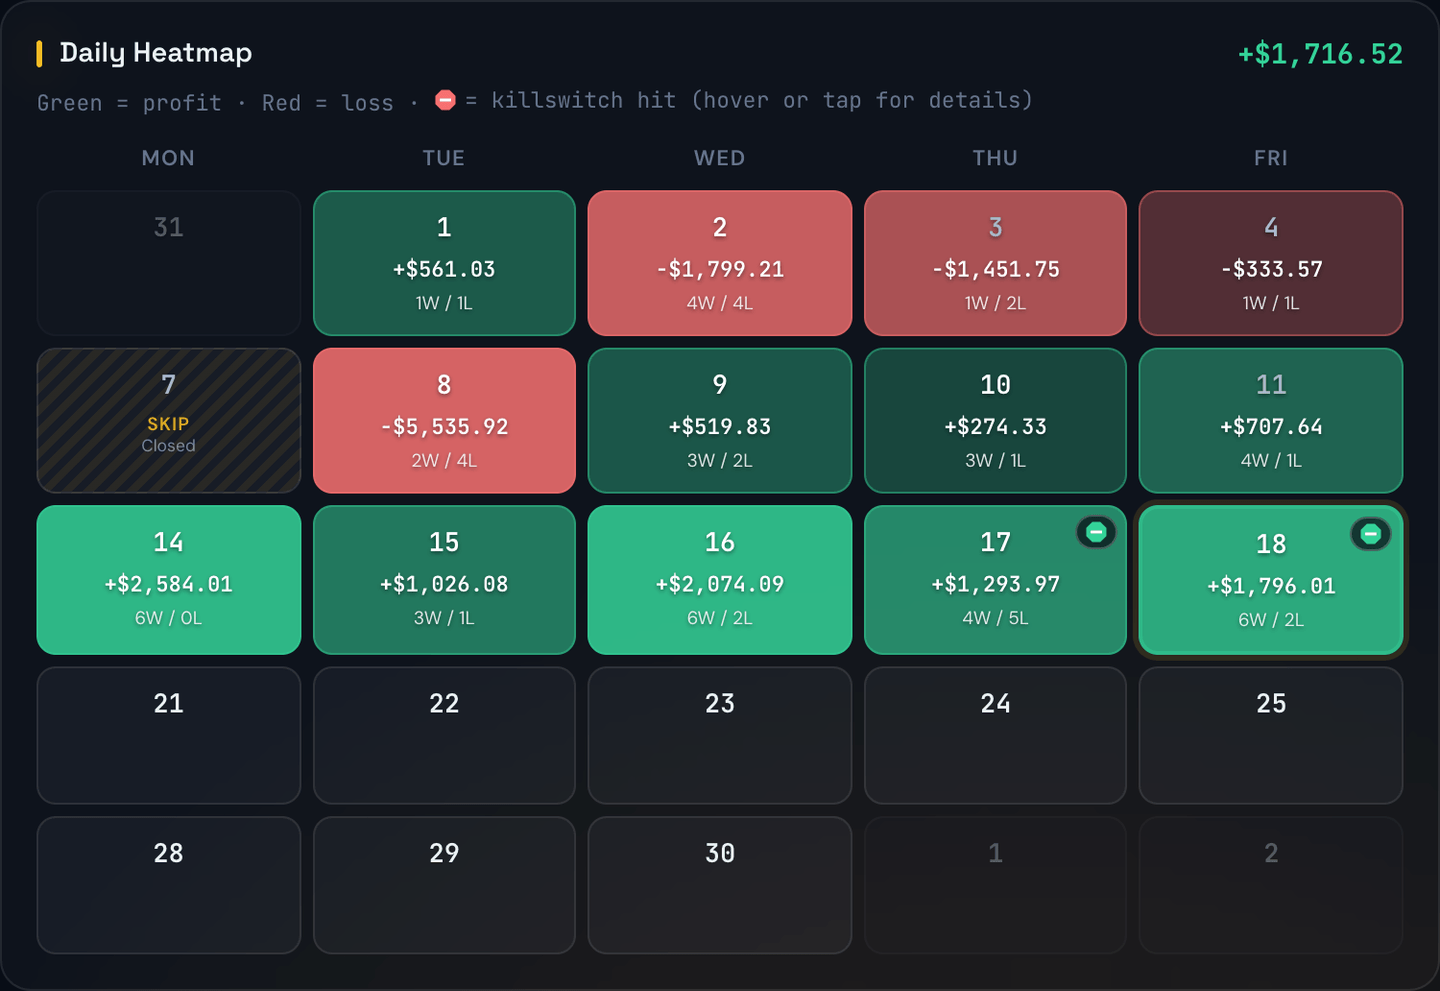Click the monthly total +$1,716.52

(1320, 54)
